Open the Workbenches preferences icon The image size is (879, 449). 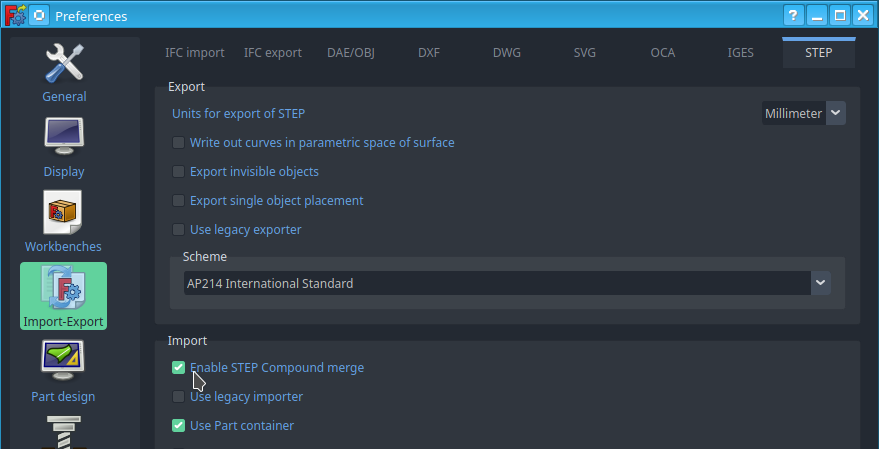(63, 223)
